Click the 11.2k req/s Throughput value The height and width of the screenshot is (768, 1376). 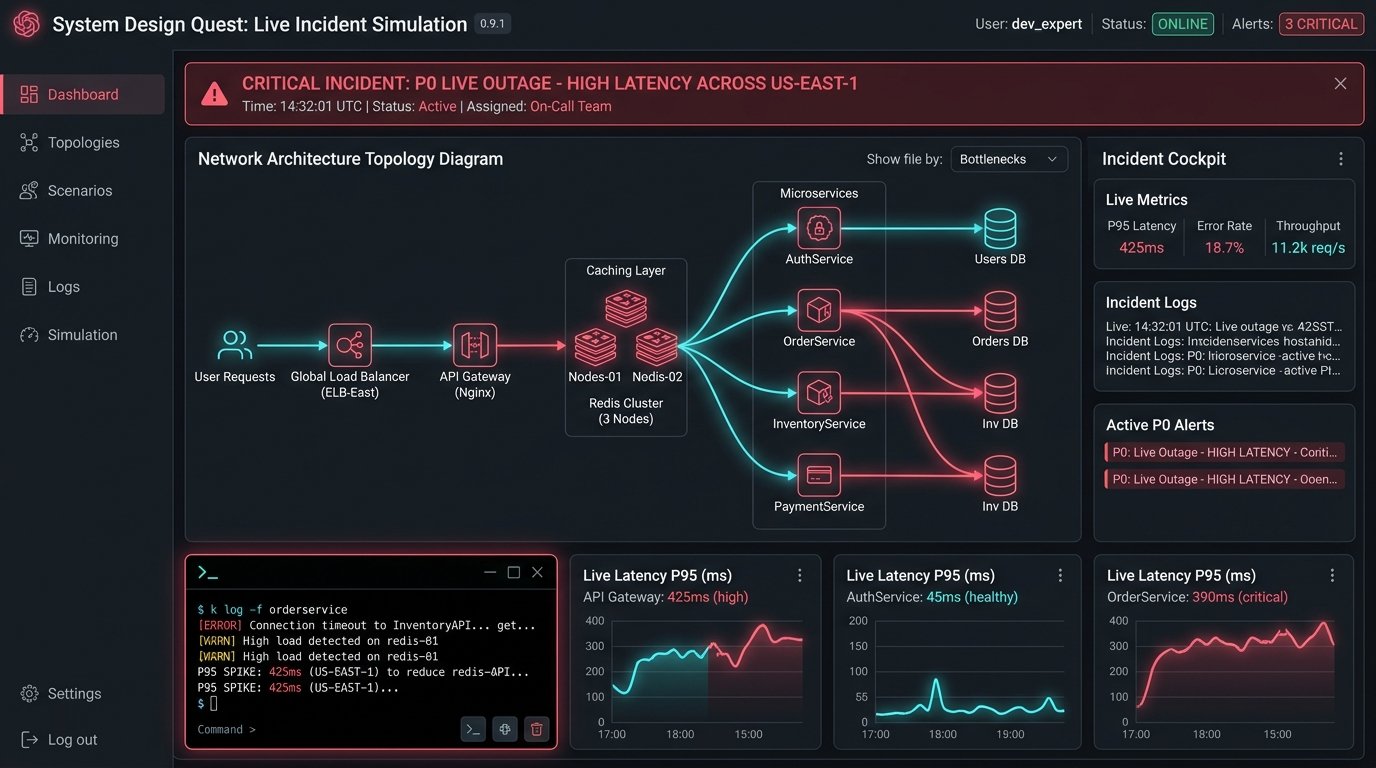pyautogui.click(x=1308, y=248)
